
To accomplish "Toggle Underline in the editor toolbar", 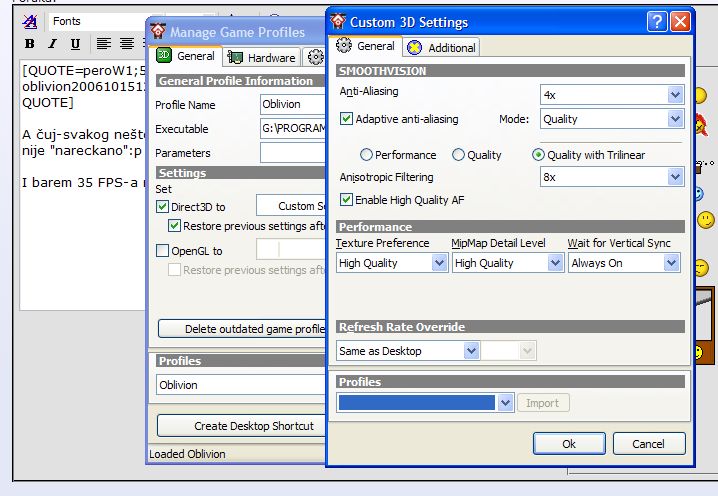I will 76,44.
